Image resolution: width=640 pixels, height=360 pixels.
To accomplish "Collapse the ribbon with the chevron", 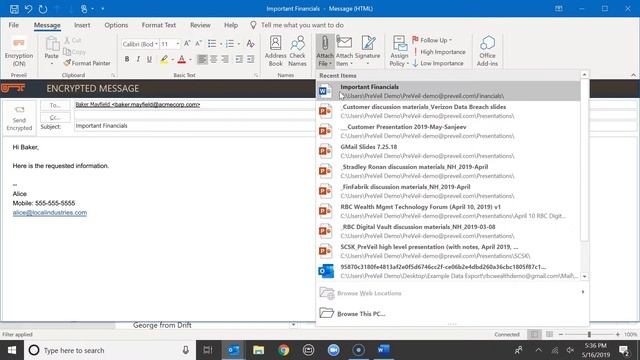I will pos(633,75).
